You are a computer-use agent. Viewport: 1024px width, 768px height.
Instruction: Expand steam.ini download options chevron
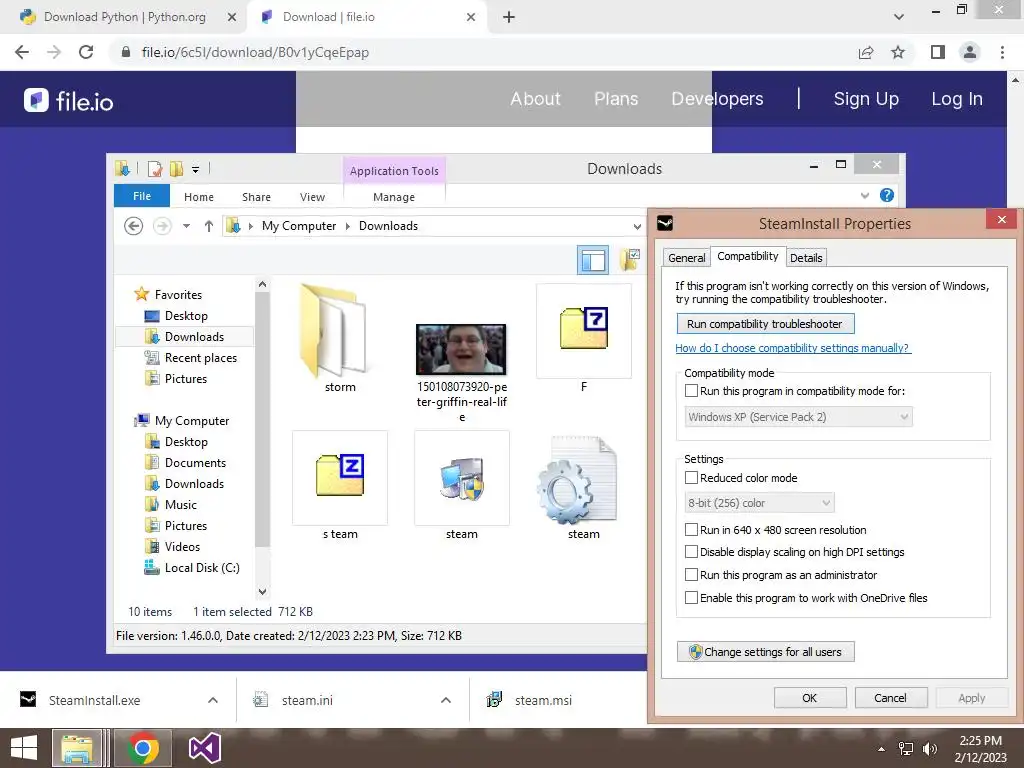pyautogui.click(x=446, y=700)
